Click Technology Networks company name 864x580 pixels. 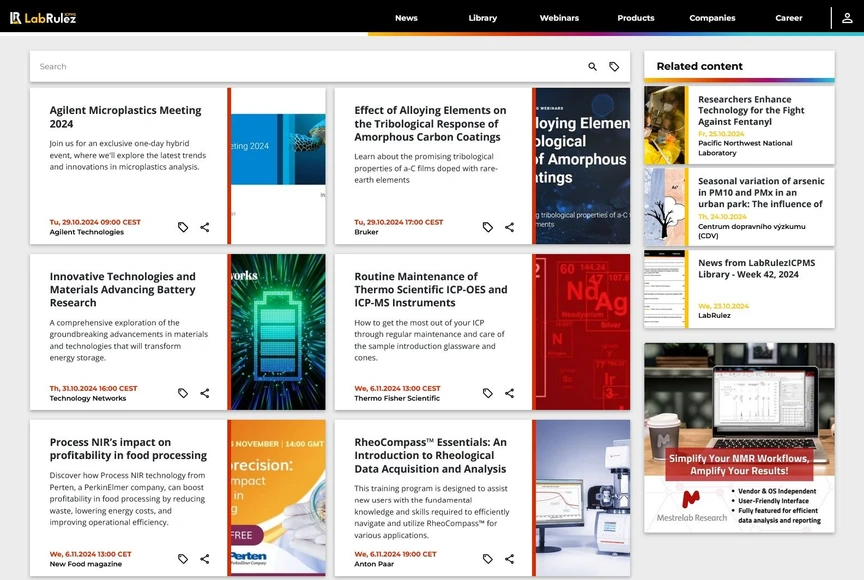[x=88, y=398]
